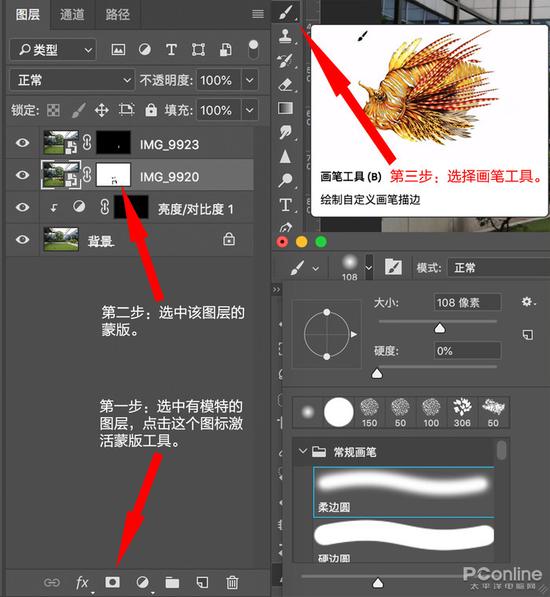Select the Brush tool in the toolbar
This screenshot has height=597, width=550.
pos(285,13)
